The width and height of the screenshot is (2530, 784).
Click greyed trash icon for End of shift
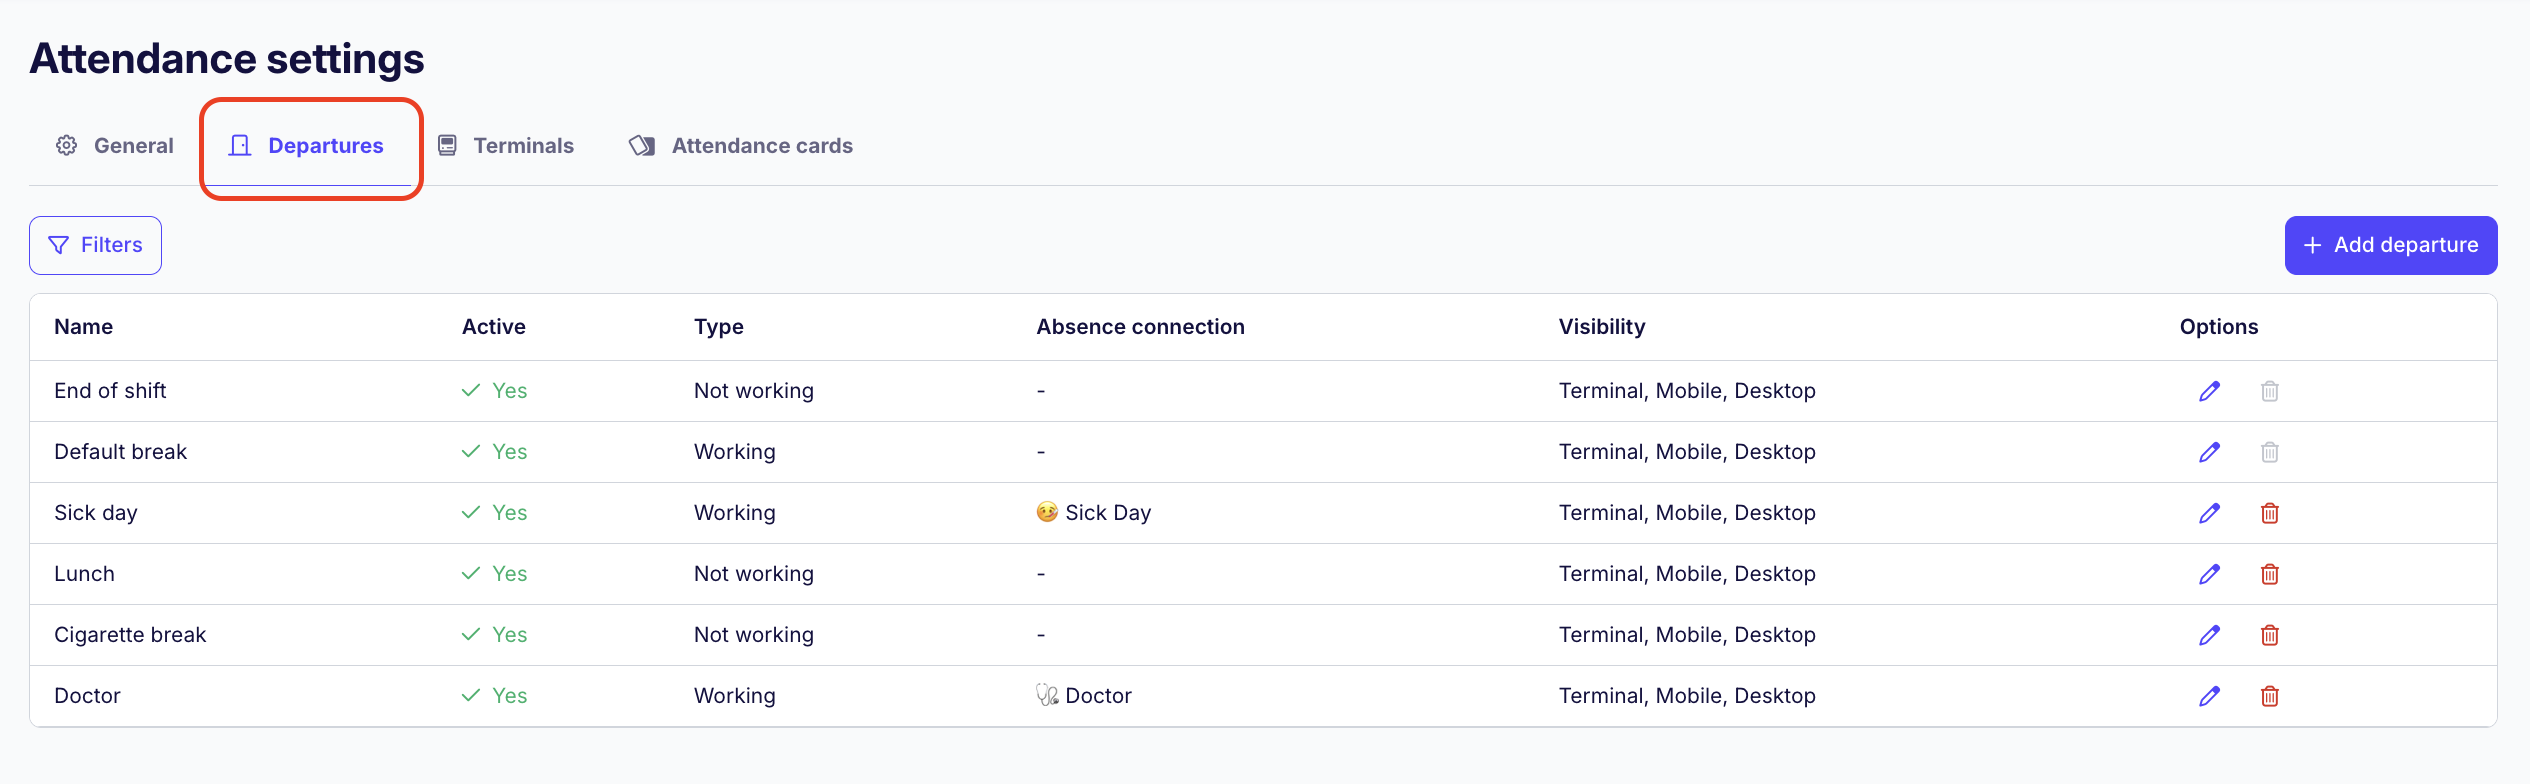point(2269,391)
